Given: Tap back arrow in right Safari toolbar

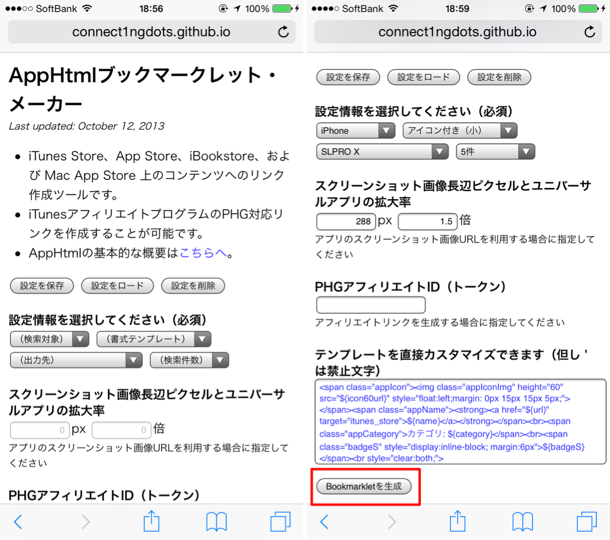Looking at the screenshot, I should point(324,522).
